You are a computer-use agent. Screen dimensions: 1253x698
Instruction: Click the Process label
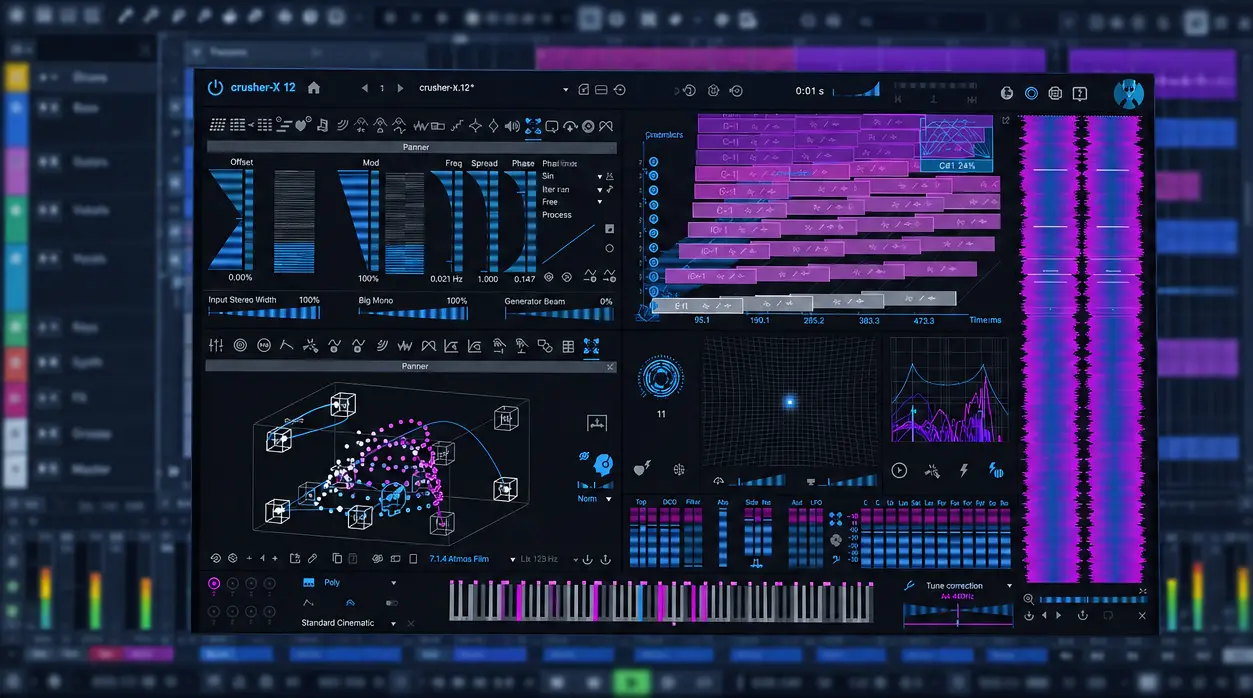[557, 215]
